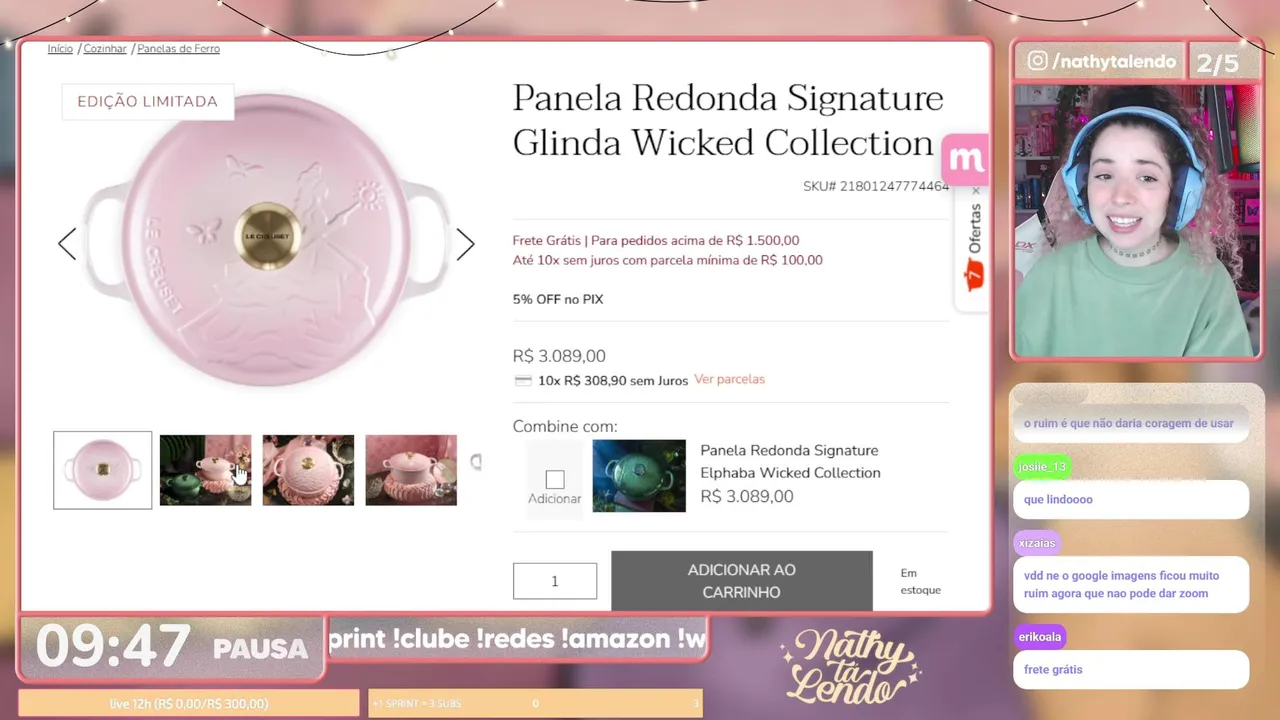Click Adicionar ao Carrinho button

(742, 581)
